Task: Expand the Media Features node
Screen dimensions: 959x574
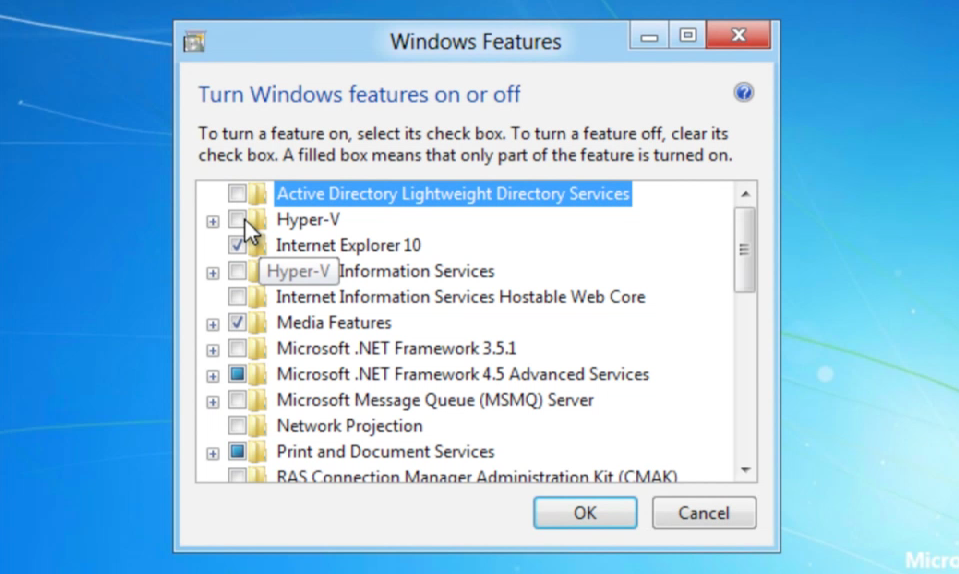Action: [x=212, y=325]
